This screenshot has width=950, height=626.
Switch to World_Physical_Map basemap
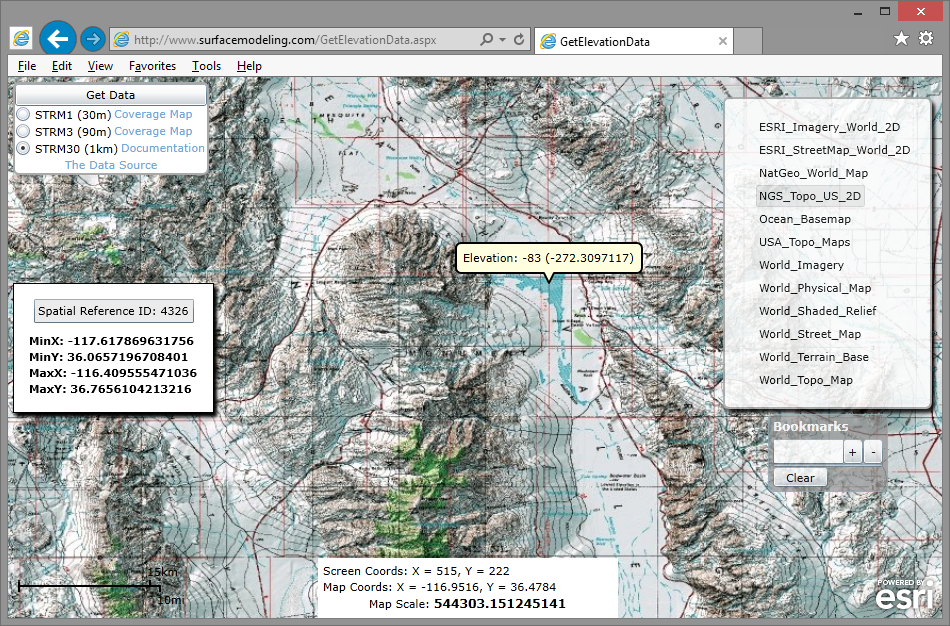(815, 288)
